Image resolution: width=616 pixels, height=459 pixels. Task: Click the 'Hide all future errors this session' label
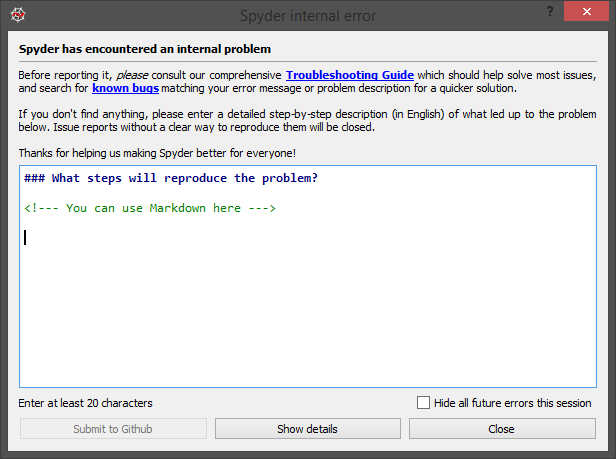coord(512,403)
